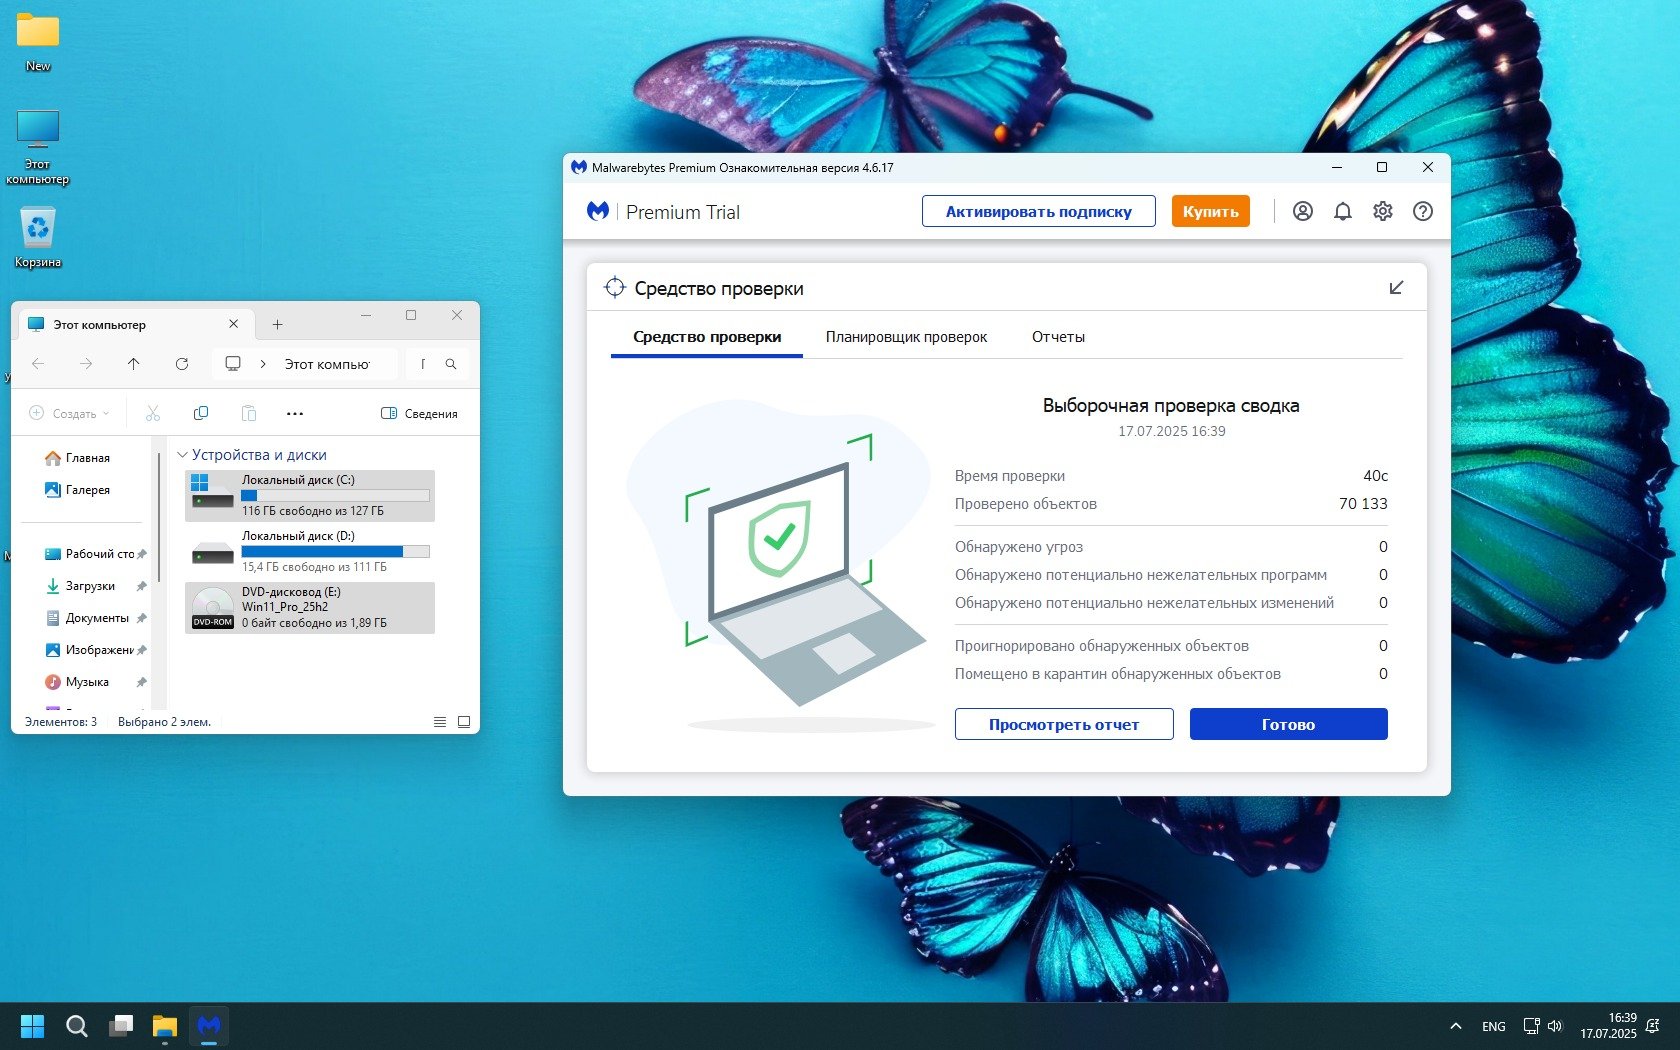Open a new Explorer tab with plus
This screenshot has height=1050, width=1680.
pos(277,324)
